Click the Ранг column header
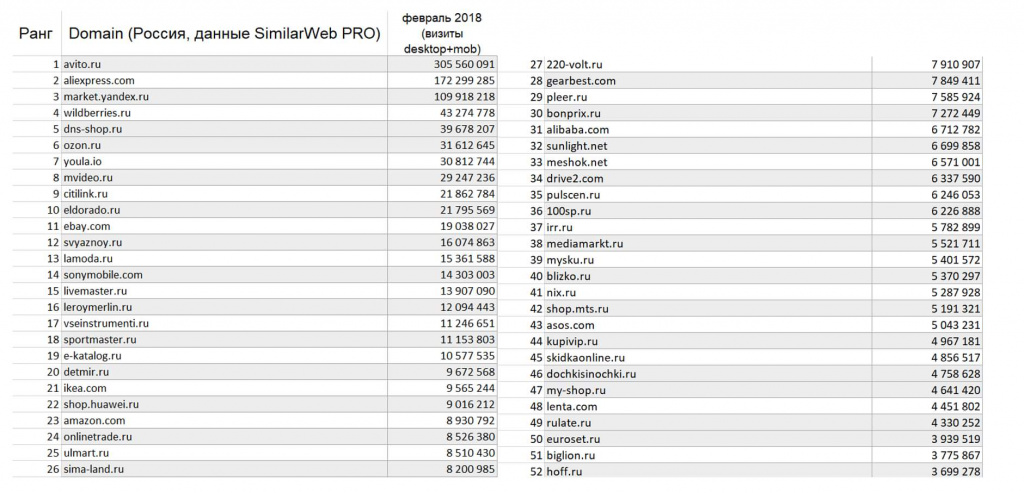This screenshot has width=1024, height=493. click(x=36, y=34)
